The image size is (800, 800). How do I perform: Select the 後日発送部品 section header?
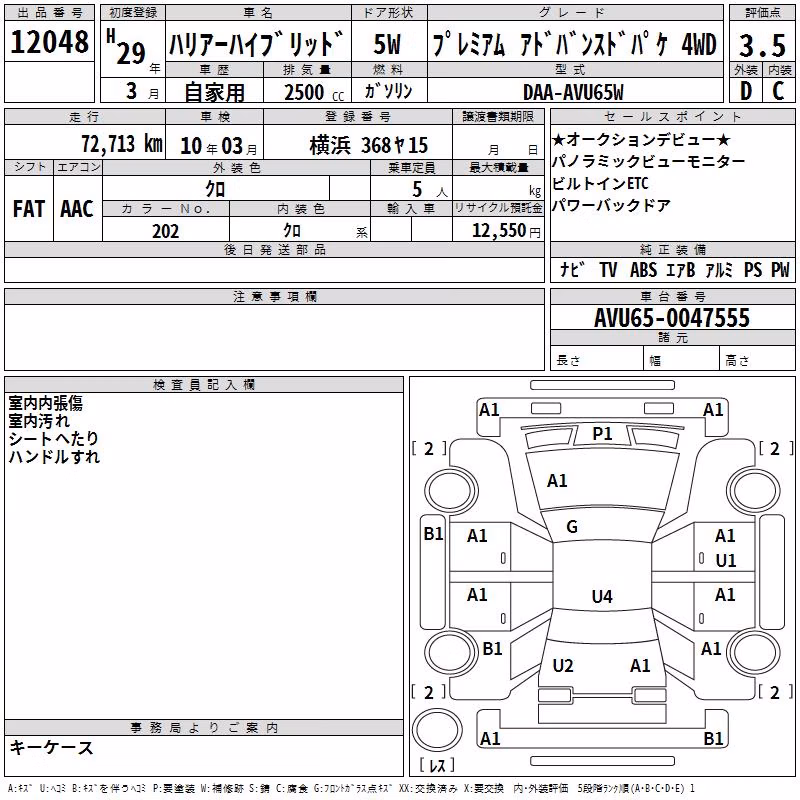coord(274,249)
